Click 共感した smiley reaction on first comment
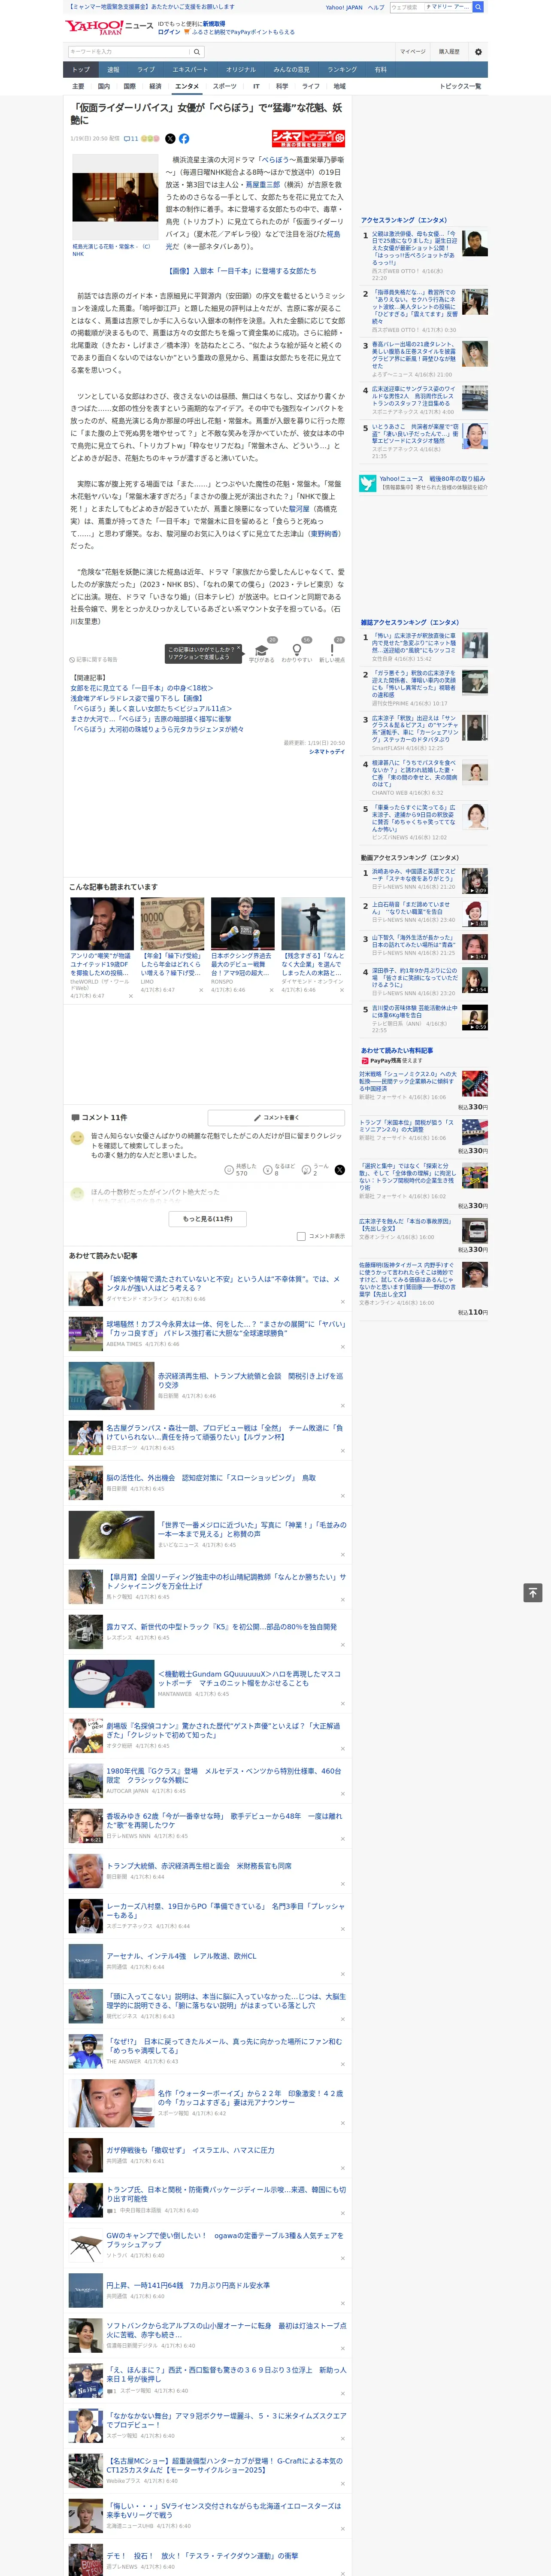Viewport: 551px width, 2576px height. 240,1169
